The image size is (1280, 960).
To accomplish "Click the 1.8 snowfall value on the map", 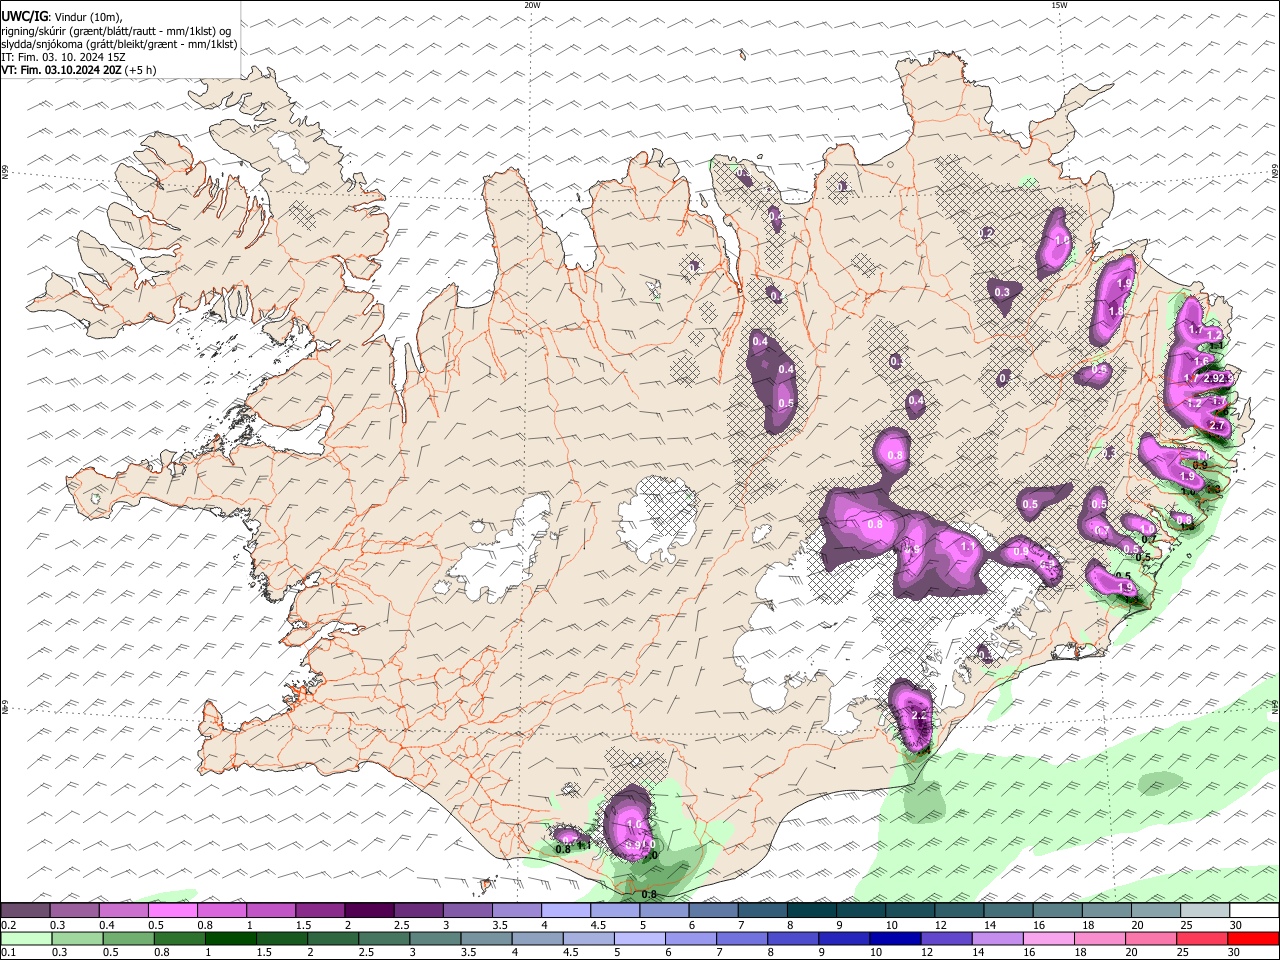I will coord(1116,311).
